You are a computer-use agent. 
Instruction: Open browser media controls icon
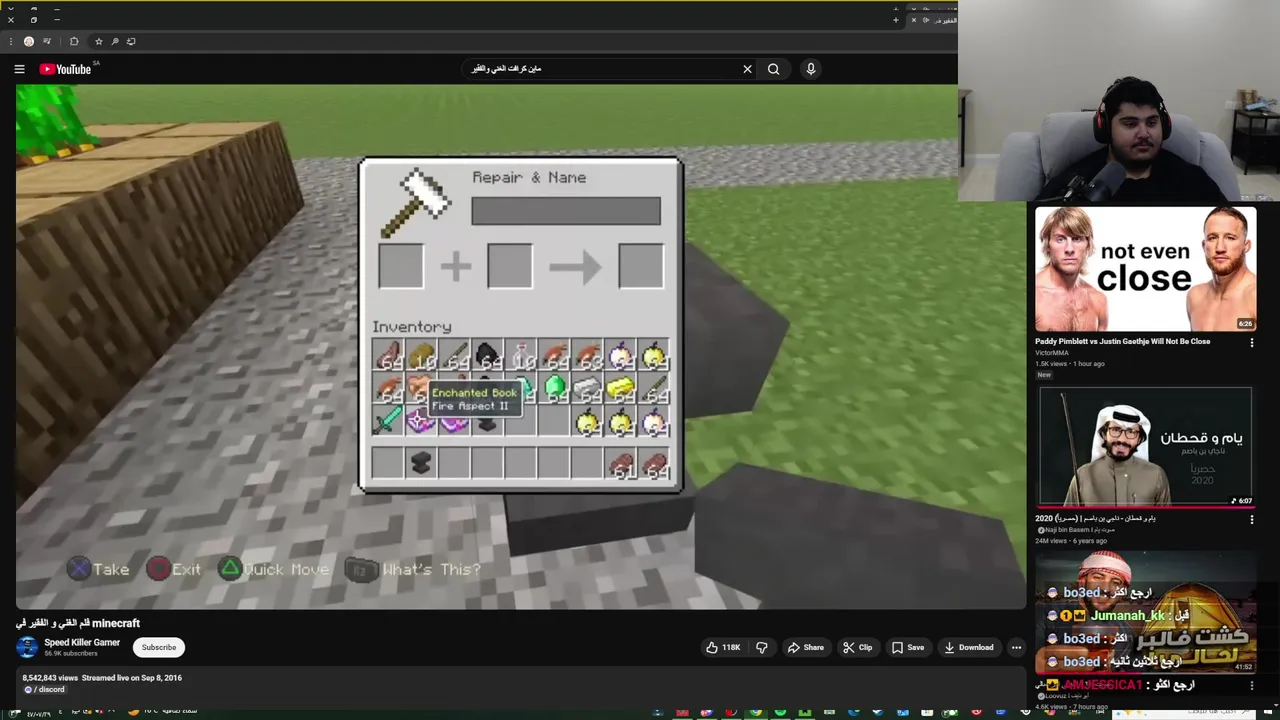tap(47, 41)
